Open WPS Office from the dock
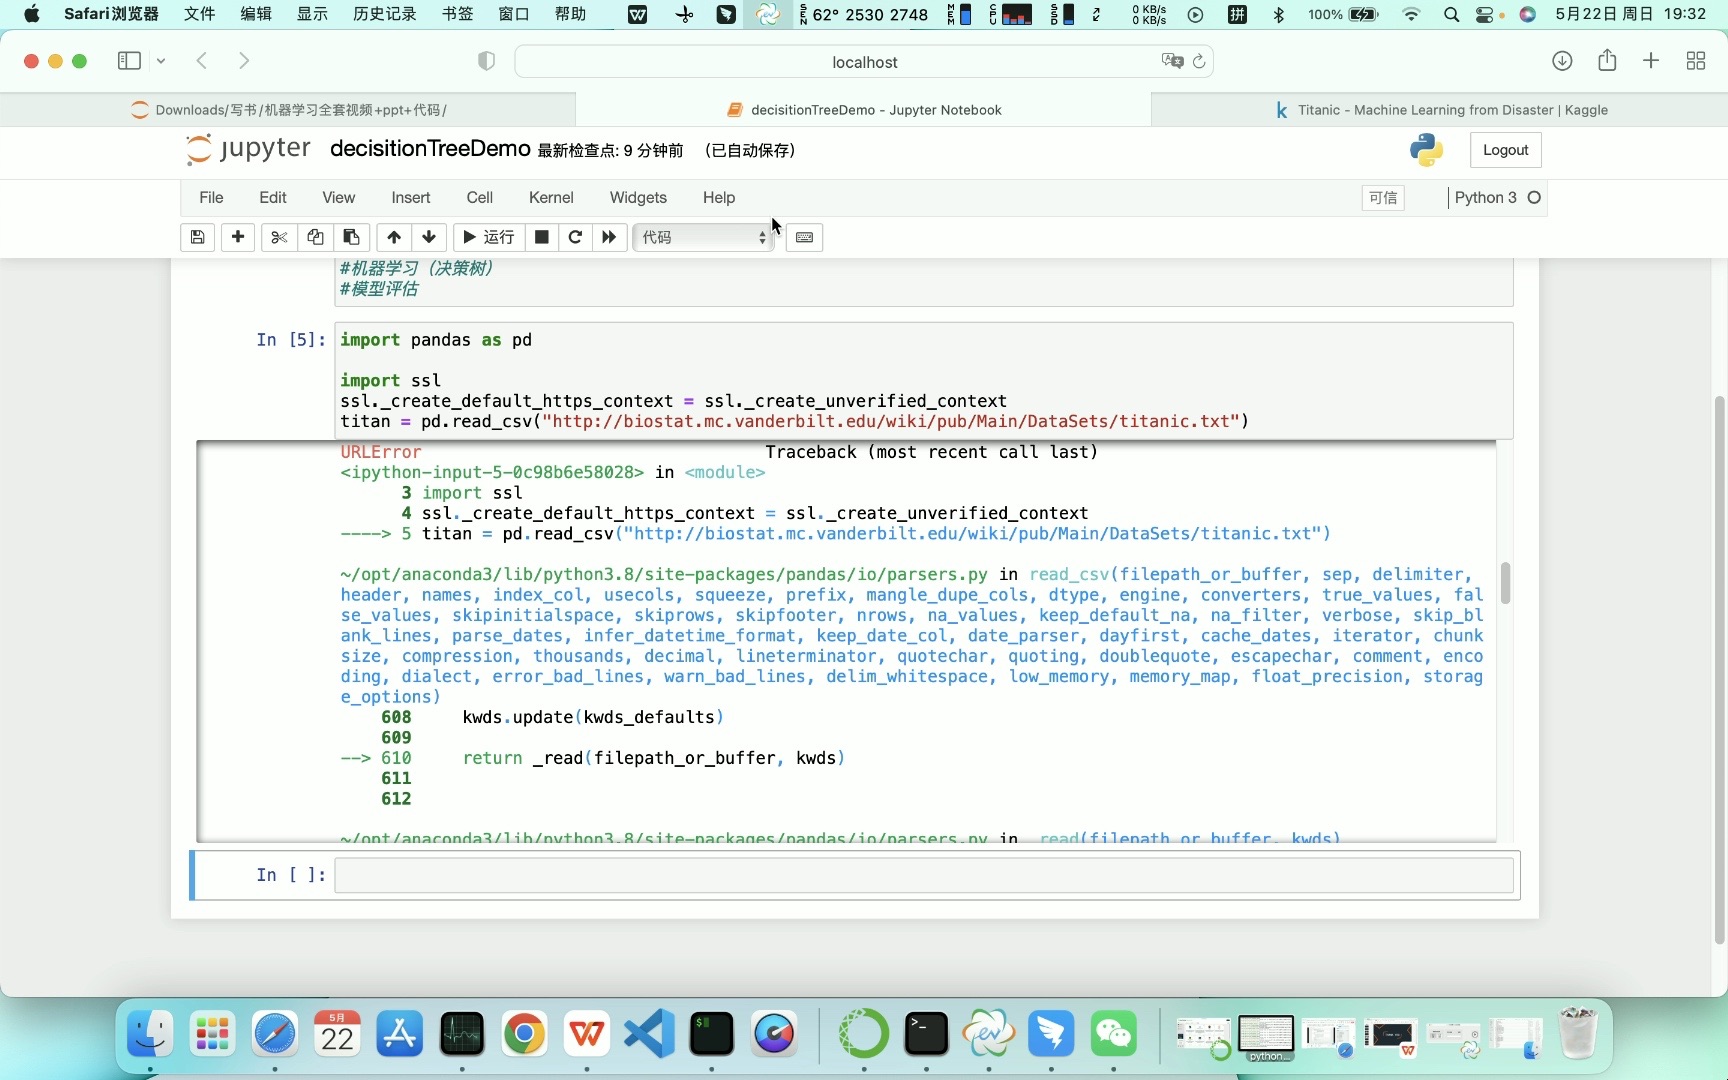 [x=587, y=1034]
